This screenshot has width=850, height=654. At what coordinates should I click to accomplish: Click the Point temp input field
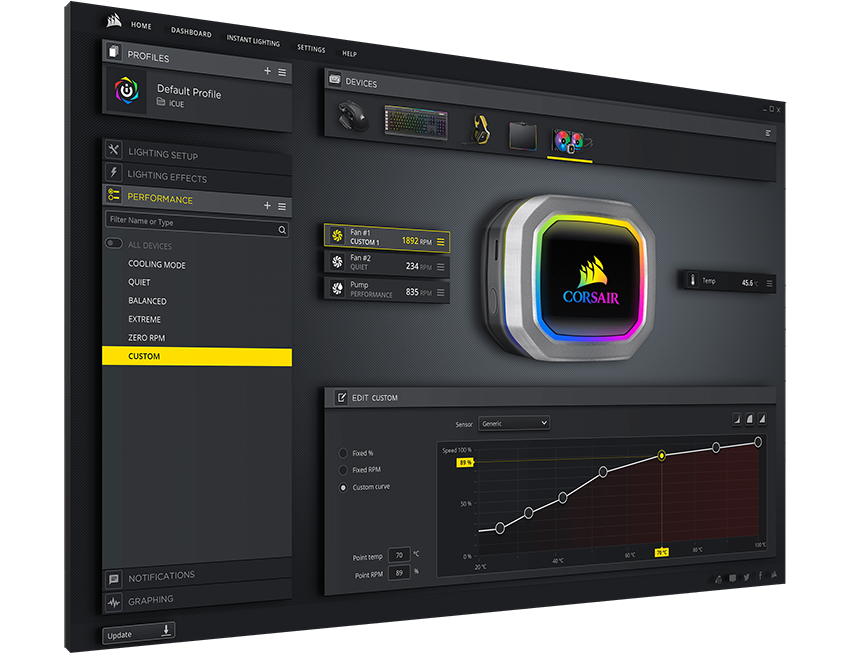click(400, 555)
